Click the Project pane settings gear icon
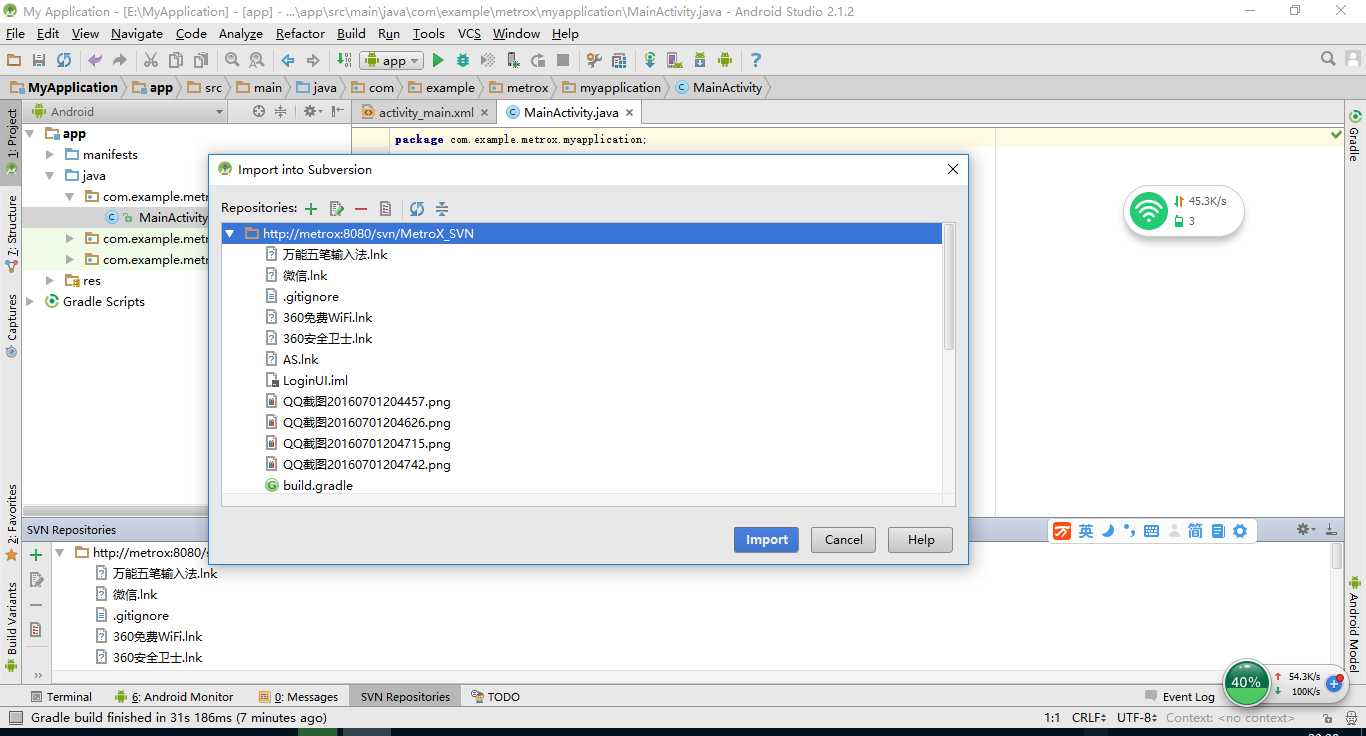 coord(310,111)
